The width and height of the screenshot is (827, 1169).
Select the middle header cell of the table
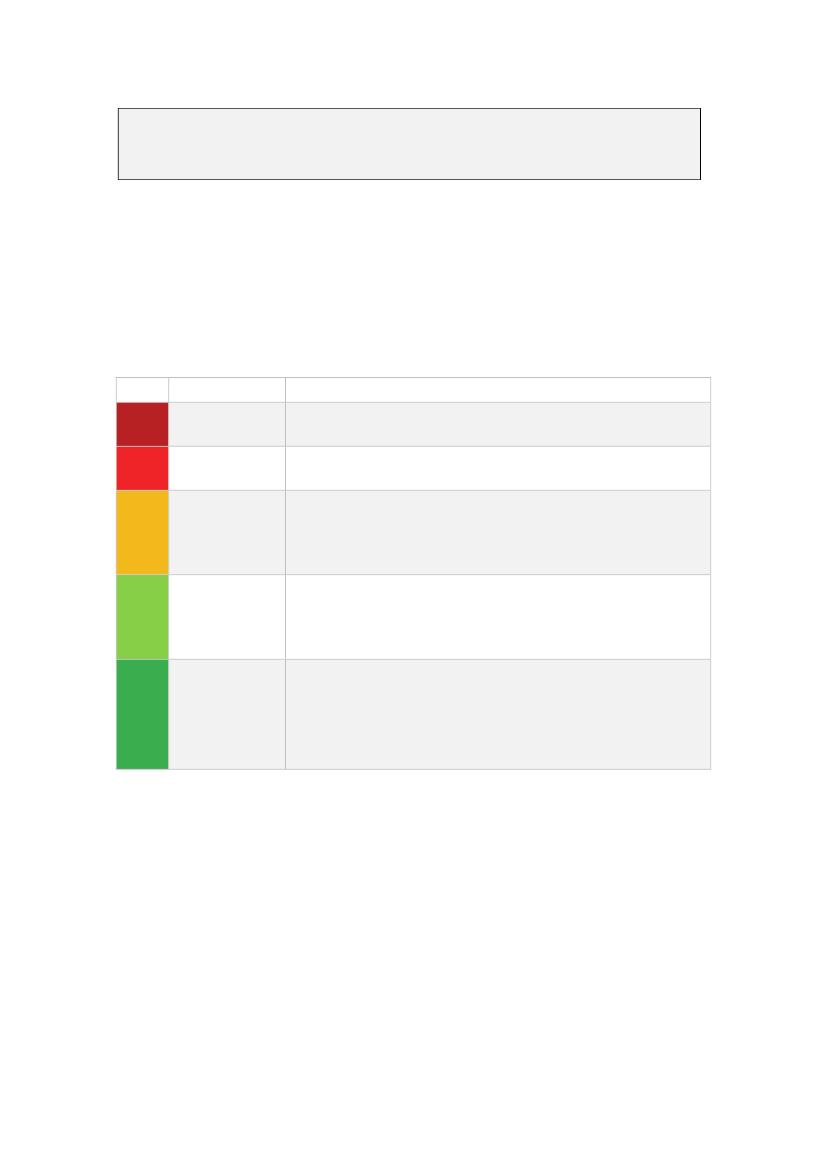click(227, 390)
